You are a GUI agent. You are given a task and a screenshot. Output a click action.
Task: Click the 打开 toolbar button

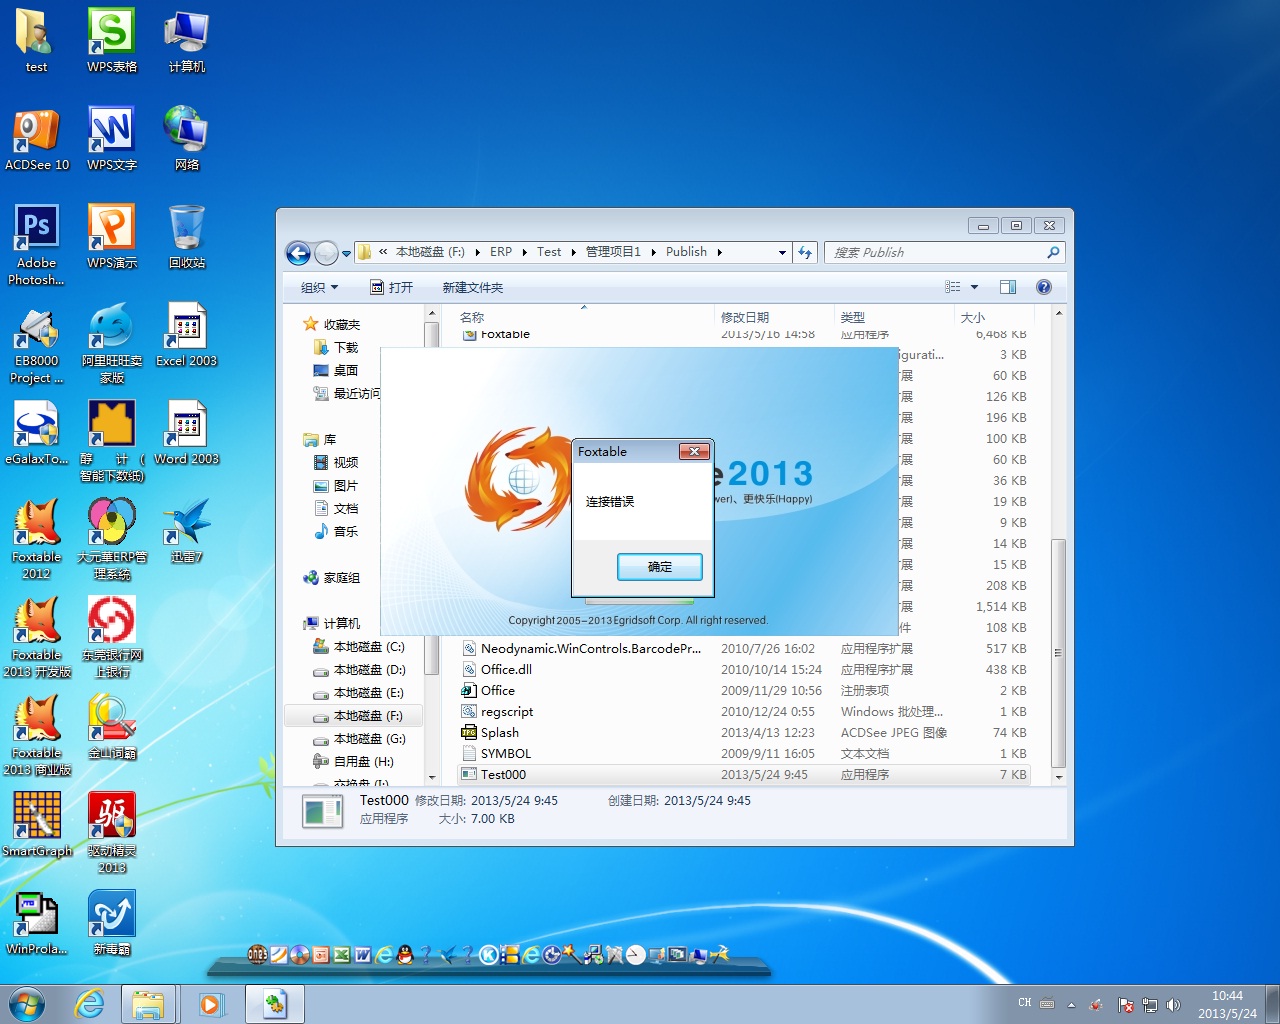[392, 287]
